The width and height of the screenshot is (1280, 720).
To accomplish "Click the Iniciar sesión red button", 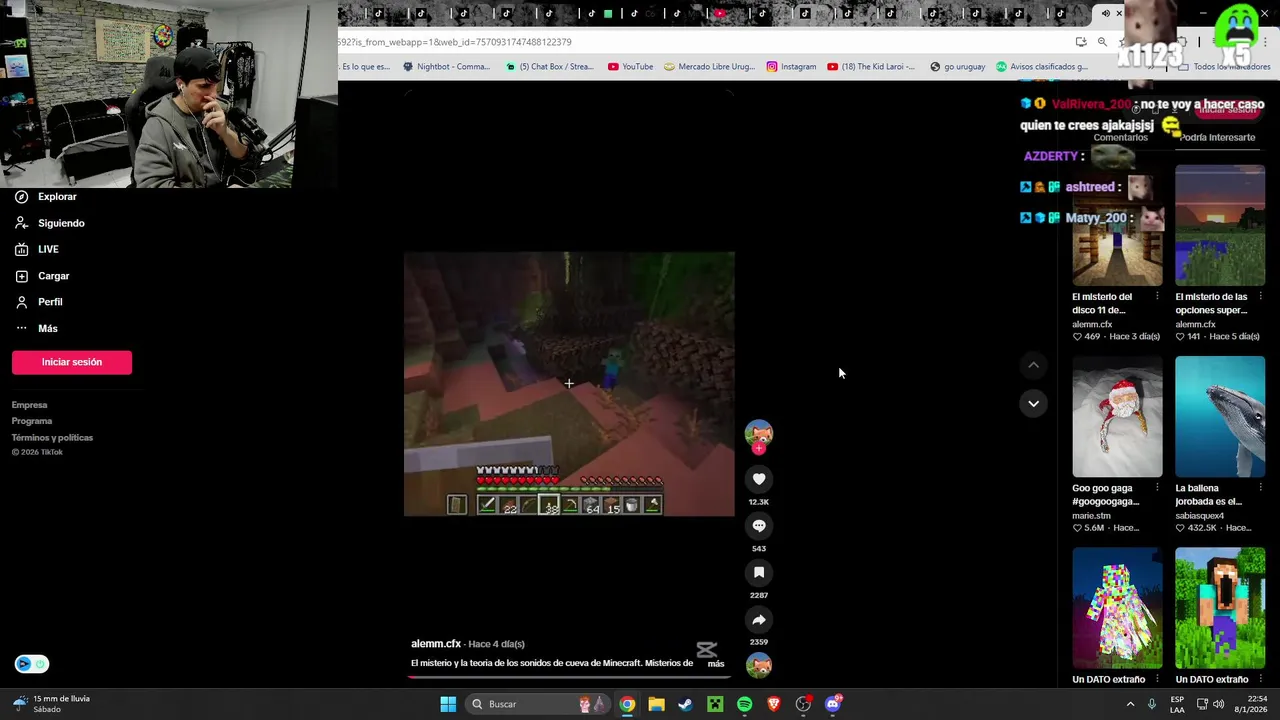I will pos(72,362).
